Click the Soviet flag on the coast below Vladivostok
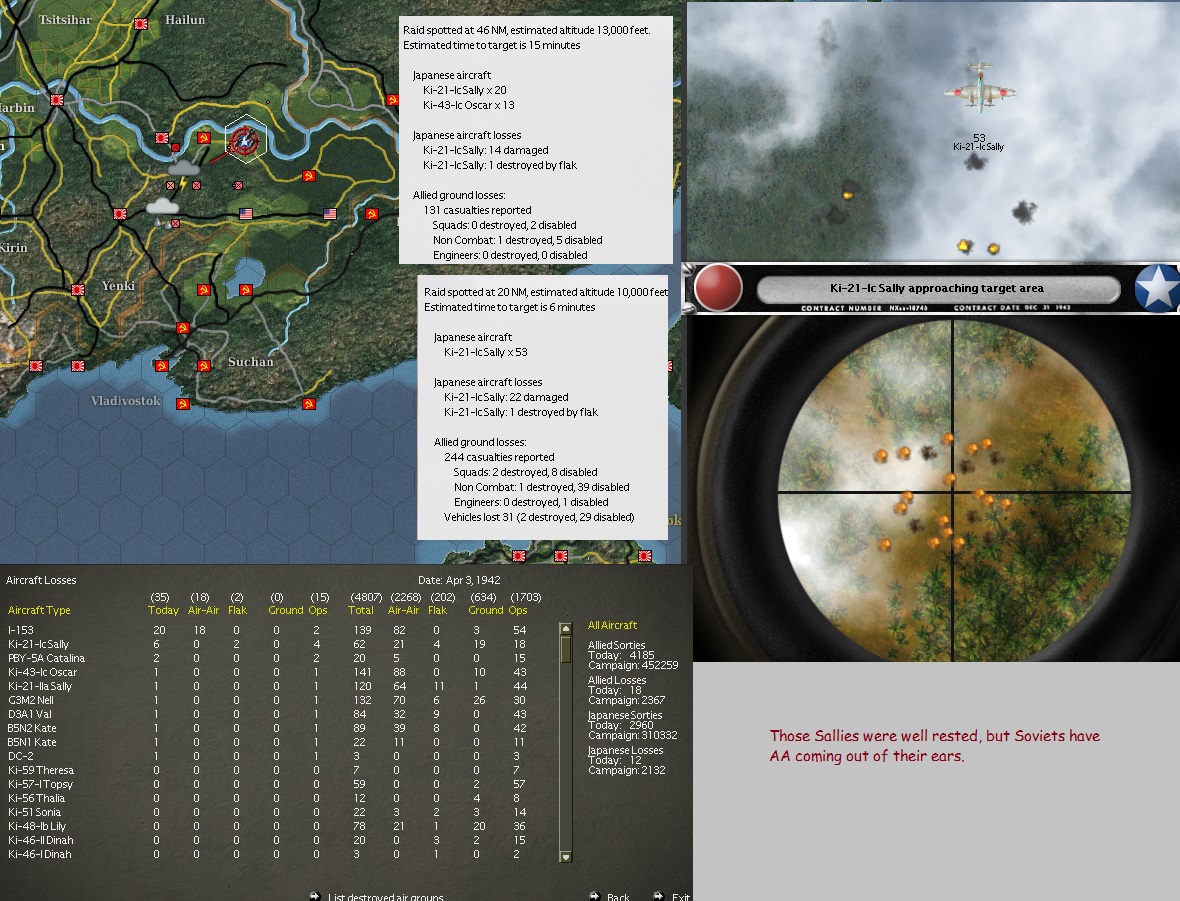Viewport: 1180px width, 901px height. click(182, 404)
